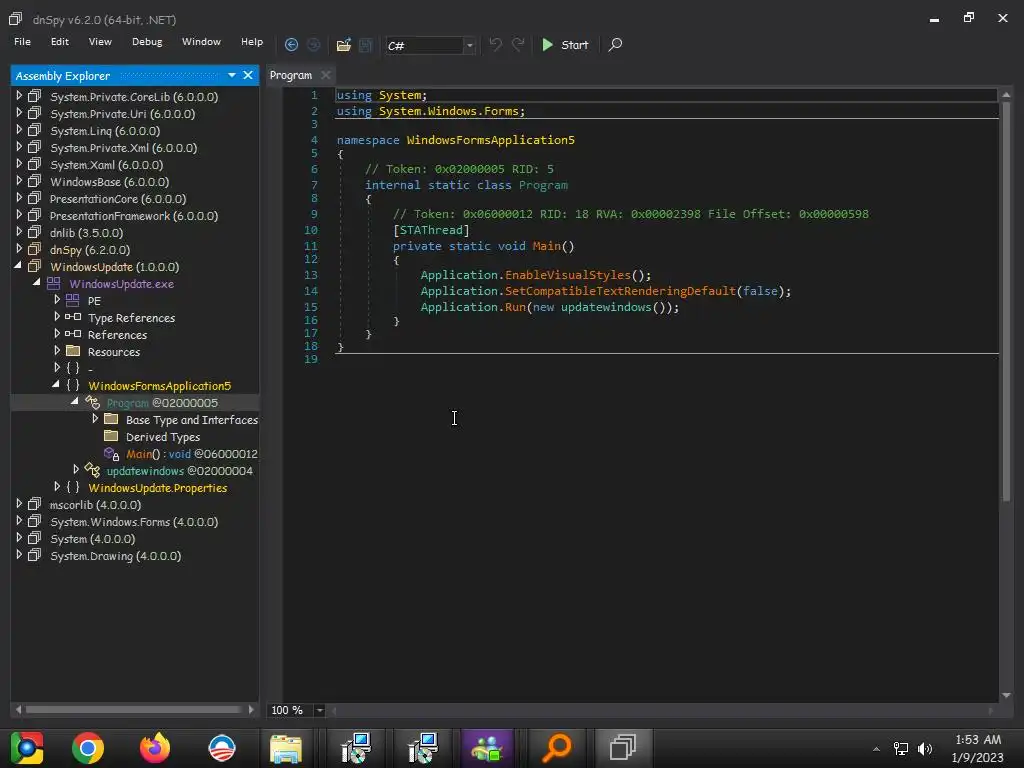The height and width of the screenshot is (768, 1024).
Task: Click the Program class icon
Action: (x=93, y=402)
